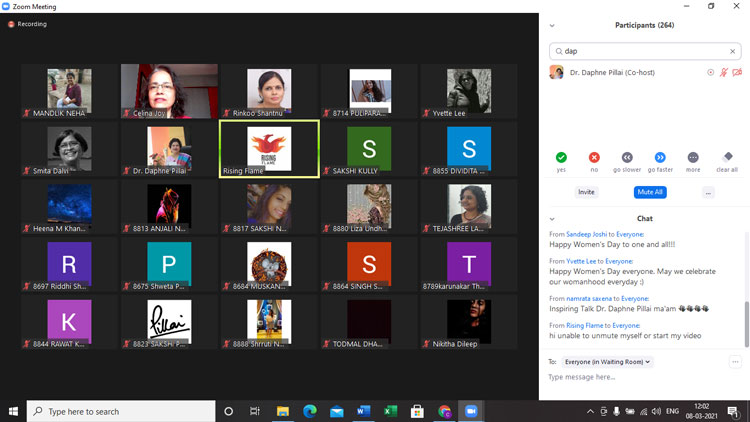Clear the participant search with the X

[732, 51]
